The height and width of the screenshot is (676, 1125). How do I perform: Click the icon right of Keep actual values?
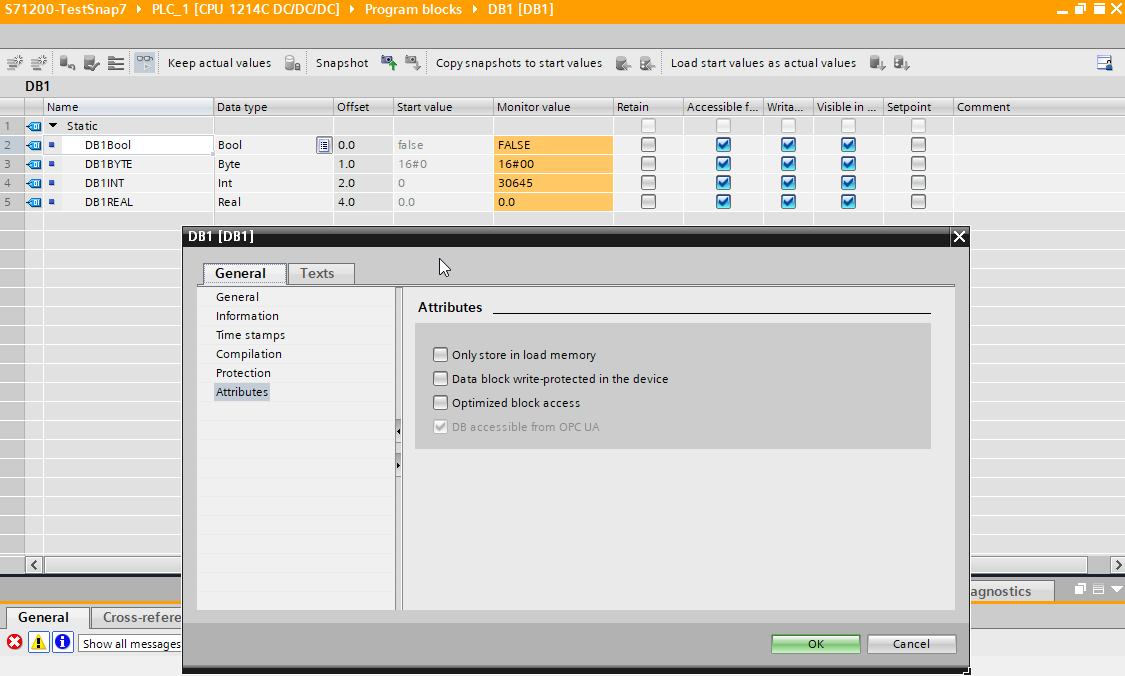(292, 63)
